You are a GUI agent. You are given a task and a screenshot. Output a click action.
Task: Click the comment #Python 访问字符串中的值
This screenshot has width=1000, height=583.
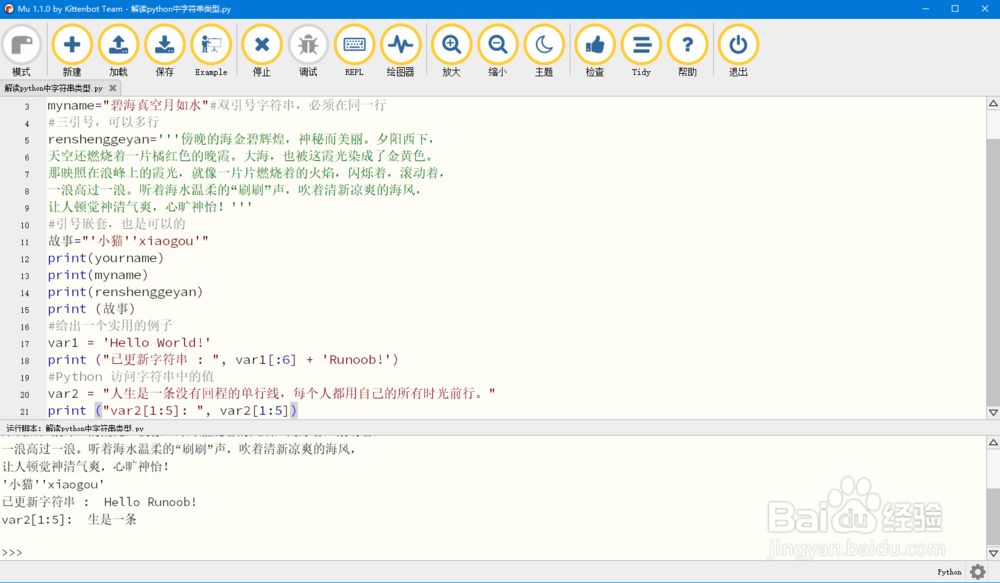coord(131,376)
